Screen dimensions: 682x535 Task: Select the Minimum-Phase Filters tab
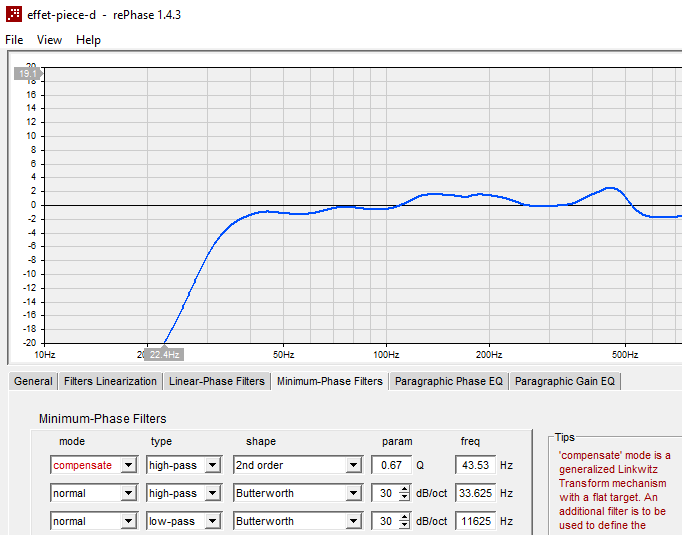click(x=330, y=381)
